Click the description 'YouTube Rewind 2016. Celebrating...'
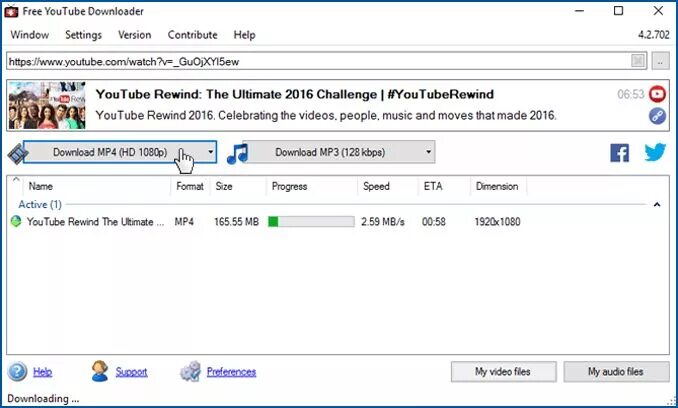 click(x=326, y=115)
